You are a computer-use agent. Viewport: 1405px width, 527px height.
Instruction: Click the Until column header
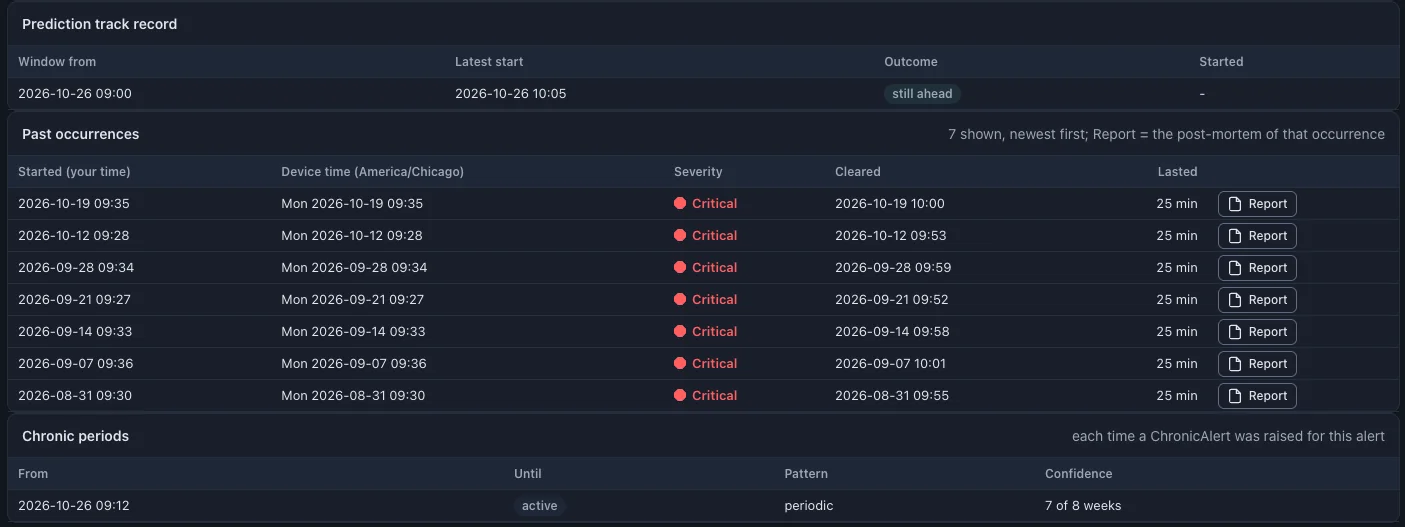[x=528, y=474]
